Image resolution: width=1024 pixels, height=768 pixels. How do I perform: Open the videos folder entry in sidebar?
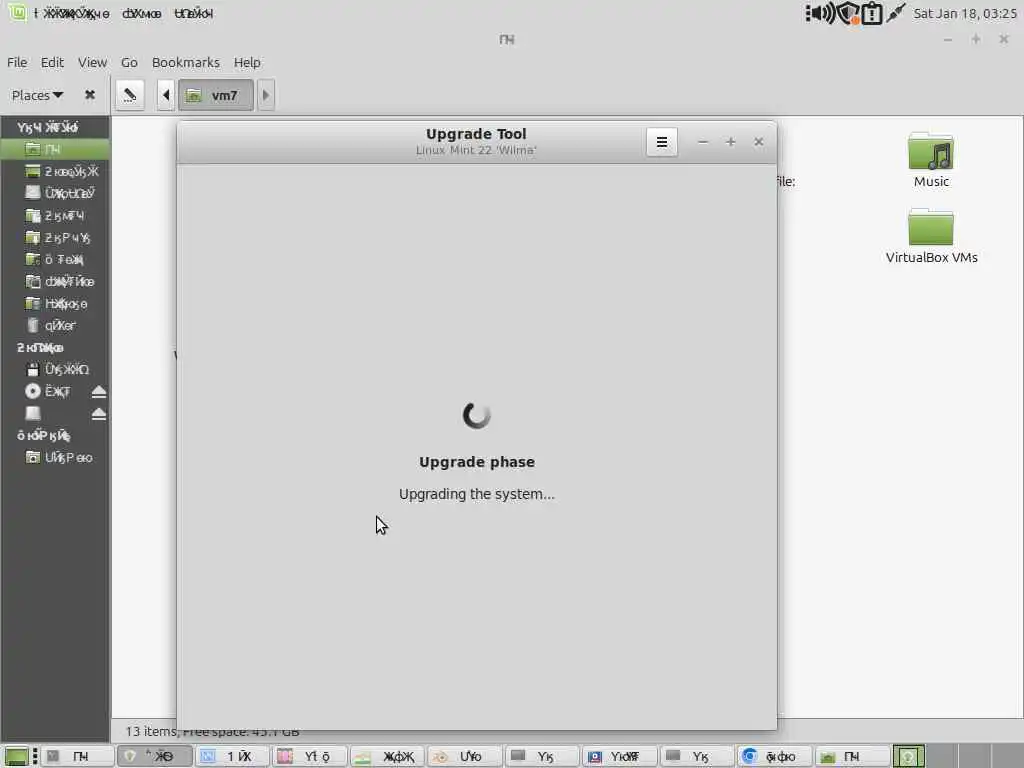(56, 304)
